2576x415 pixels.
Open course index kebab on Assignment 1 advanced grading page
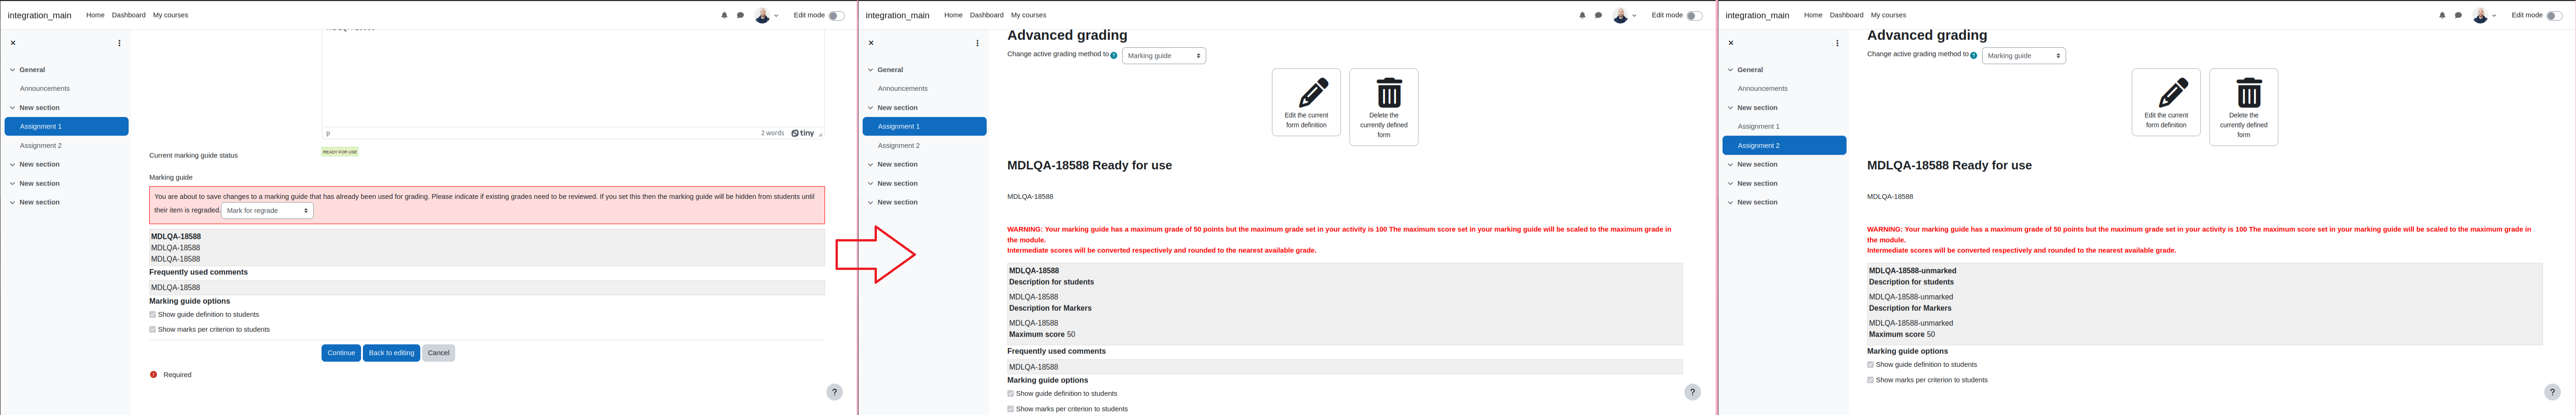[x=977, y=43]
